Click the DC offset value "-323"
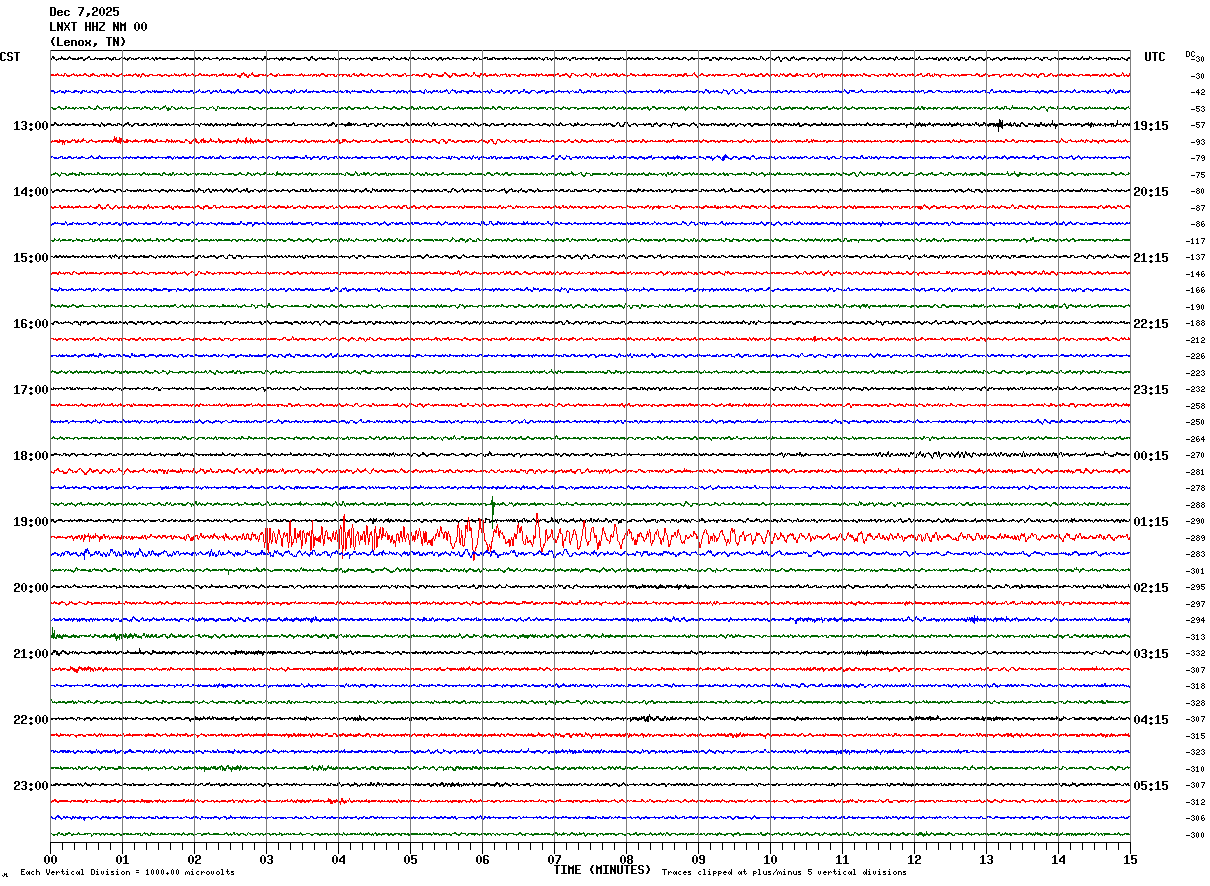Screen dimensions: 1210x886 [1195, 753]
